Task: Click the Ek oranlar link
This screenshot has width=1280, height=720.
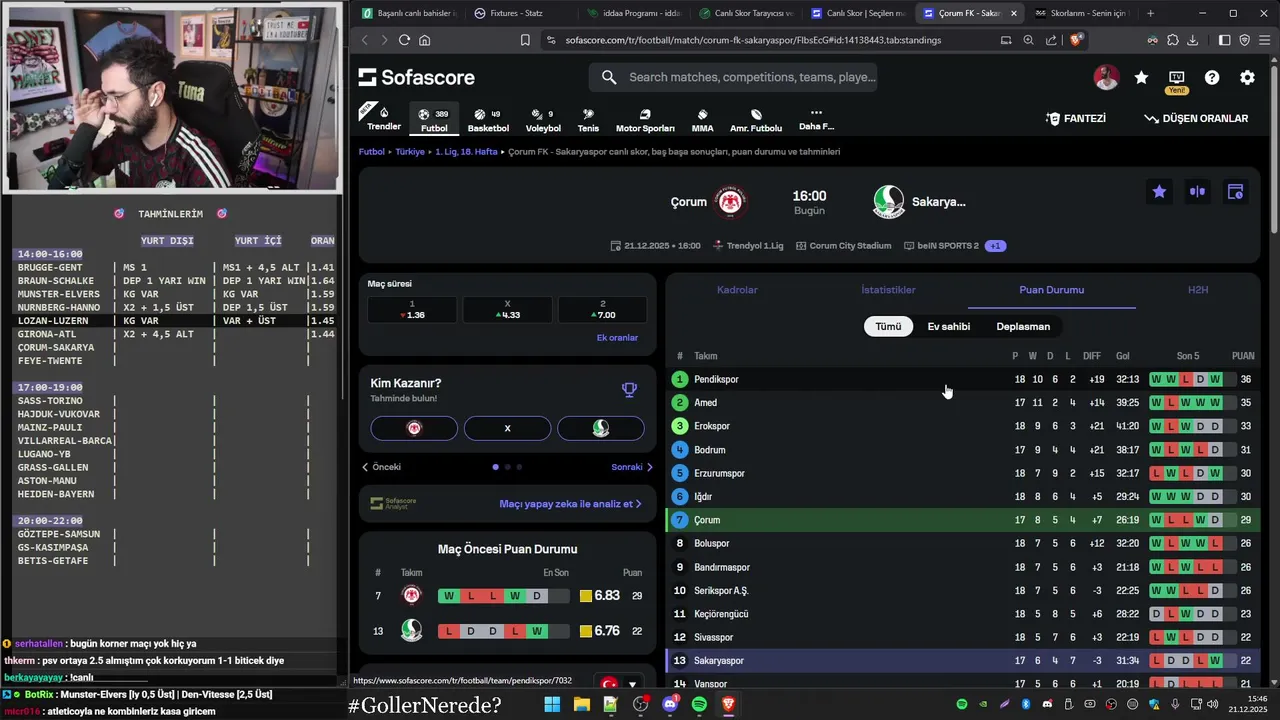Action: pyautogui.click(x=617, y=337)
